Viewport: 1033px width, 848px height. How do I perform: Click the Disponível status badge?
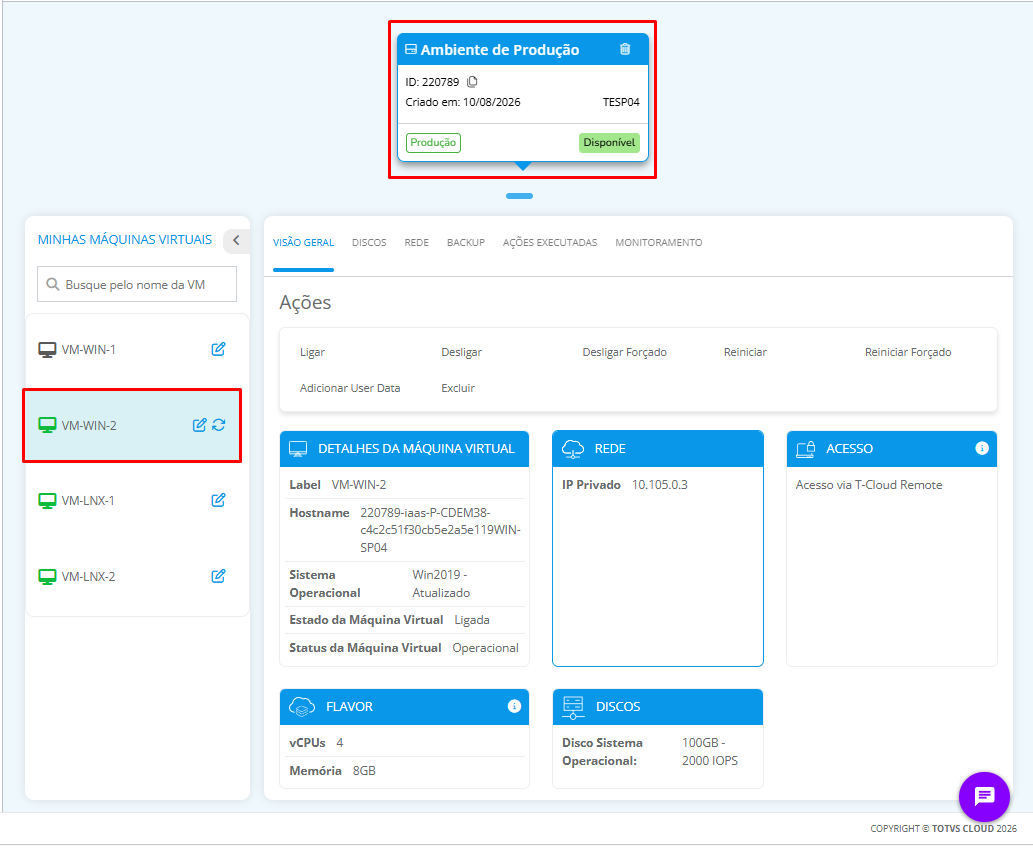tap(609, 142)
